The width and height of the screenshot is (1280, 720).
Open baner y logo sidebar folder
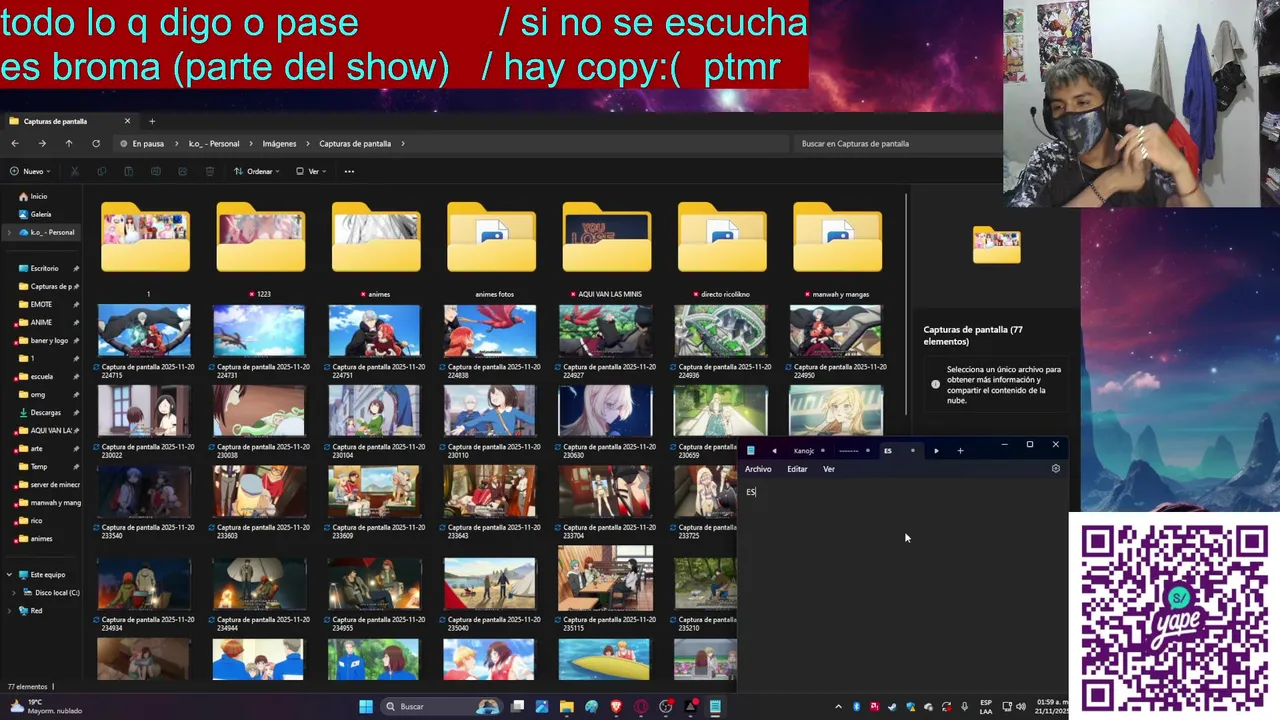tap(49, 340)
